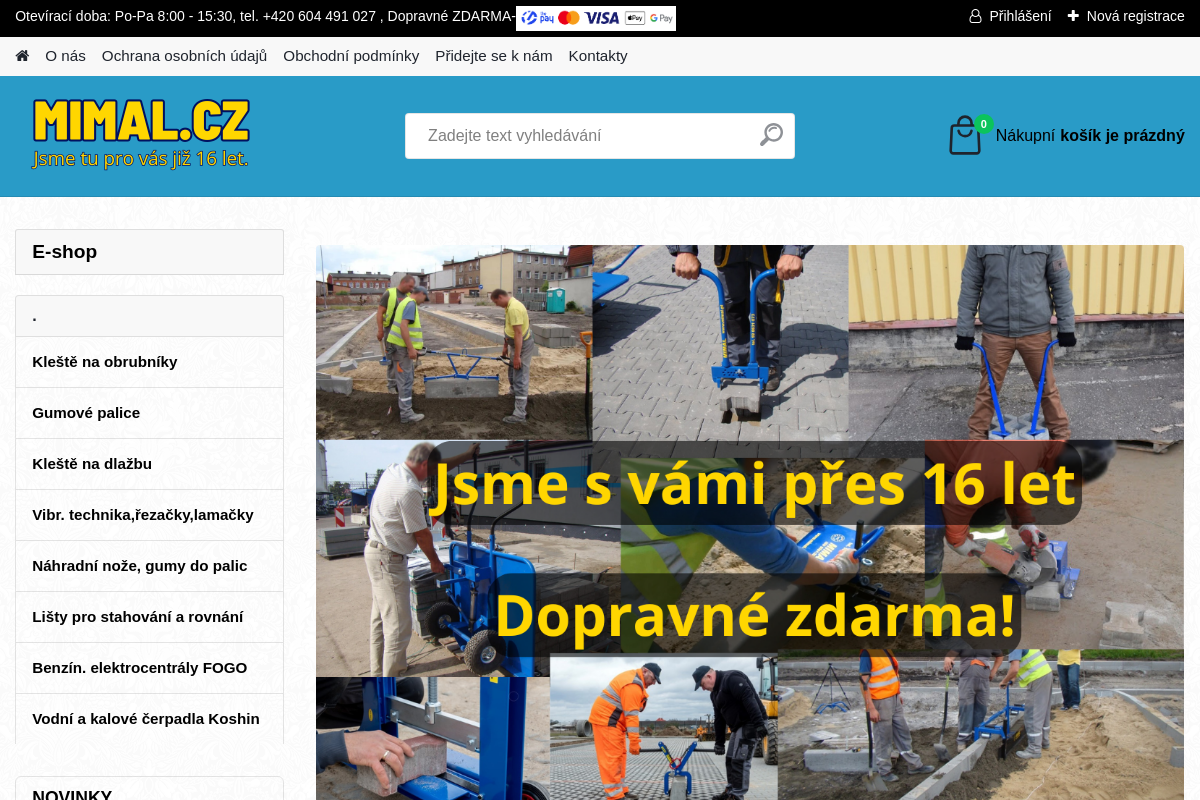Open the shopping bag cart icon
Screen dimensions: 1200x800
click(964, 135)
